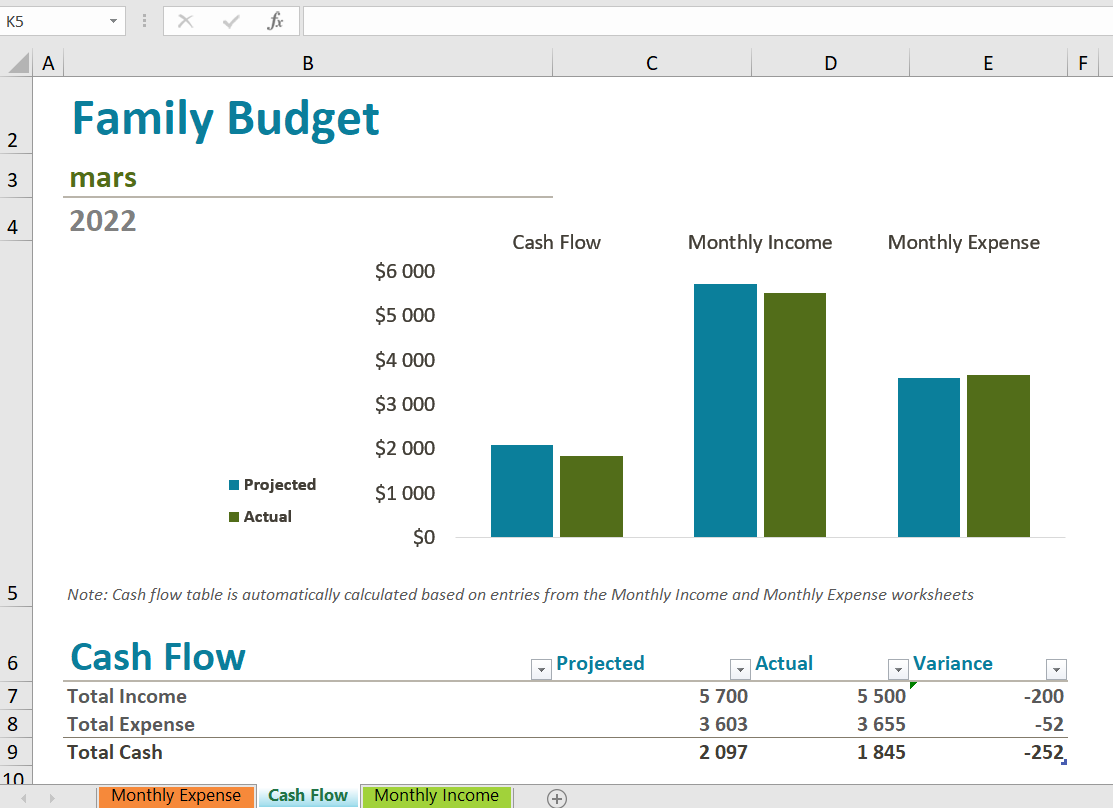
Task: Click the Cancel X in formula bar
Action: [x=185, y=21]
